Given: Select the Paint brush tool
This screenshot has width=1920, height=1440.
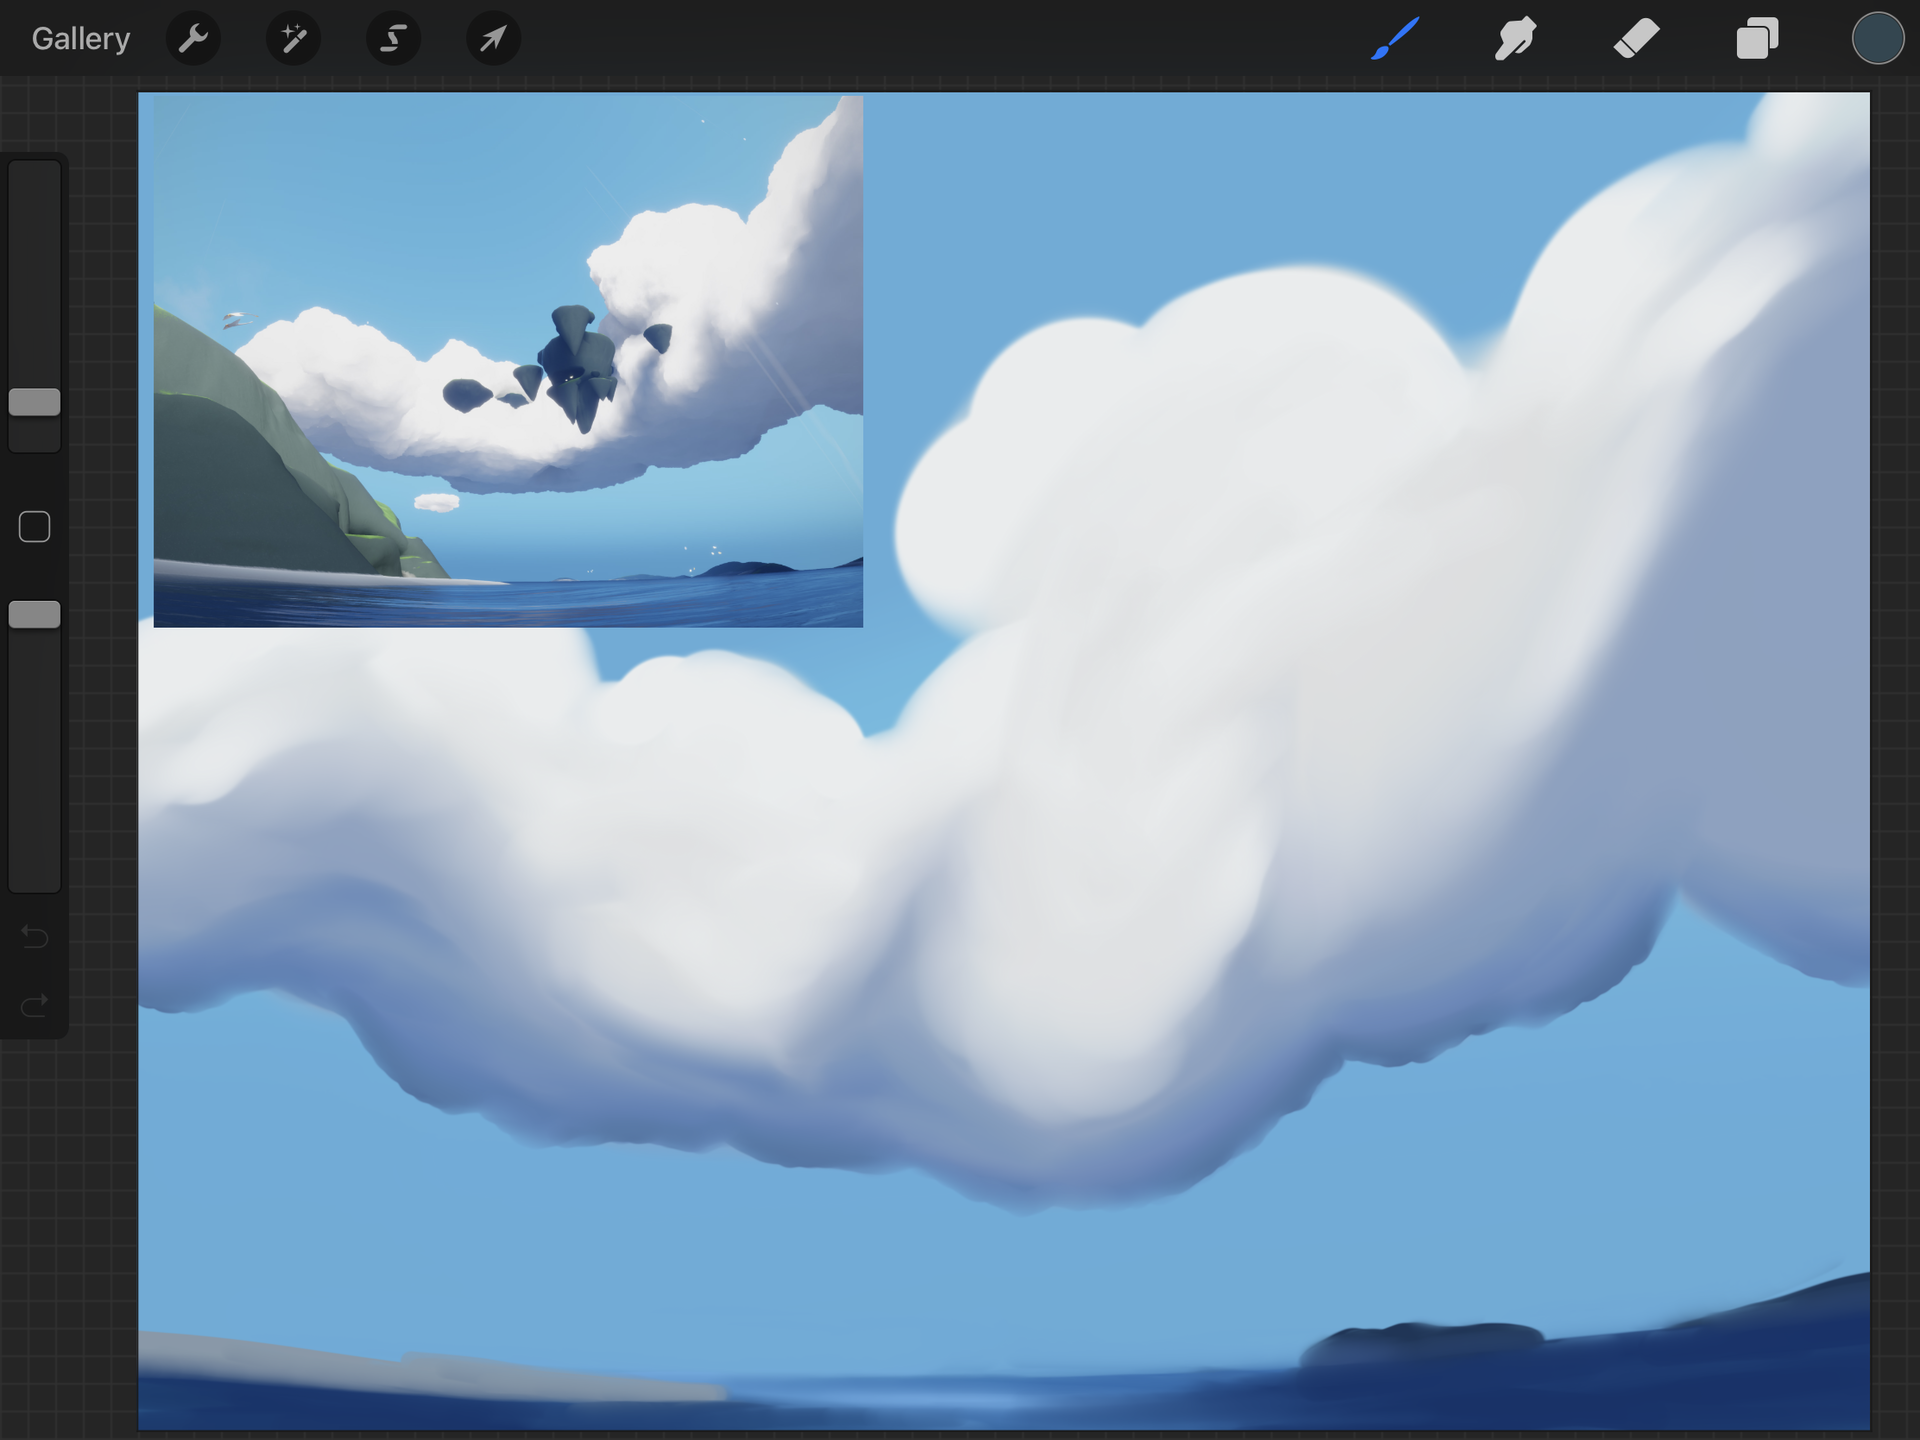Looking at the screenshot, I should pyautogui.click(x=1396, y=39).
